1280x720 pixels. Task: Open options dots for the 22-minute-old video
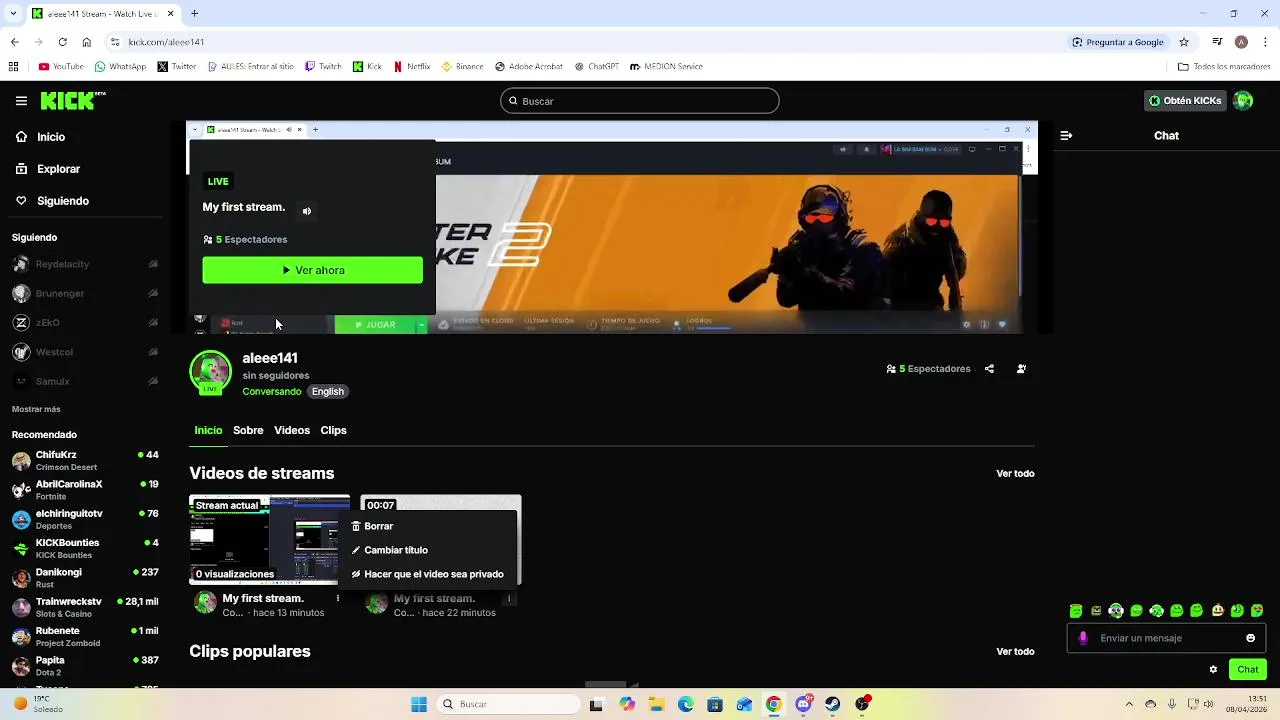coord(509,598)
